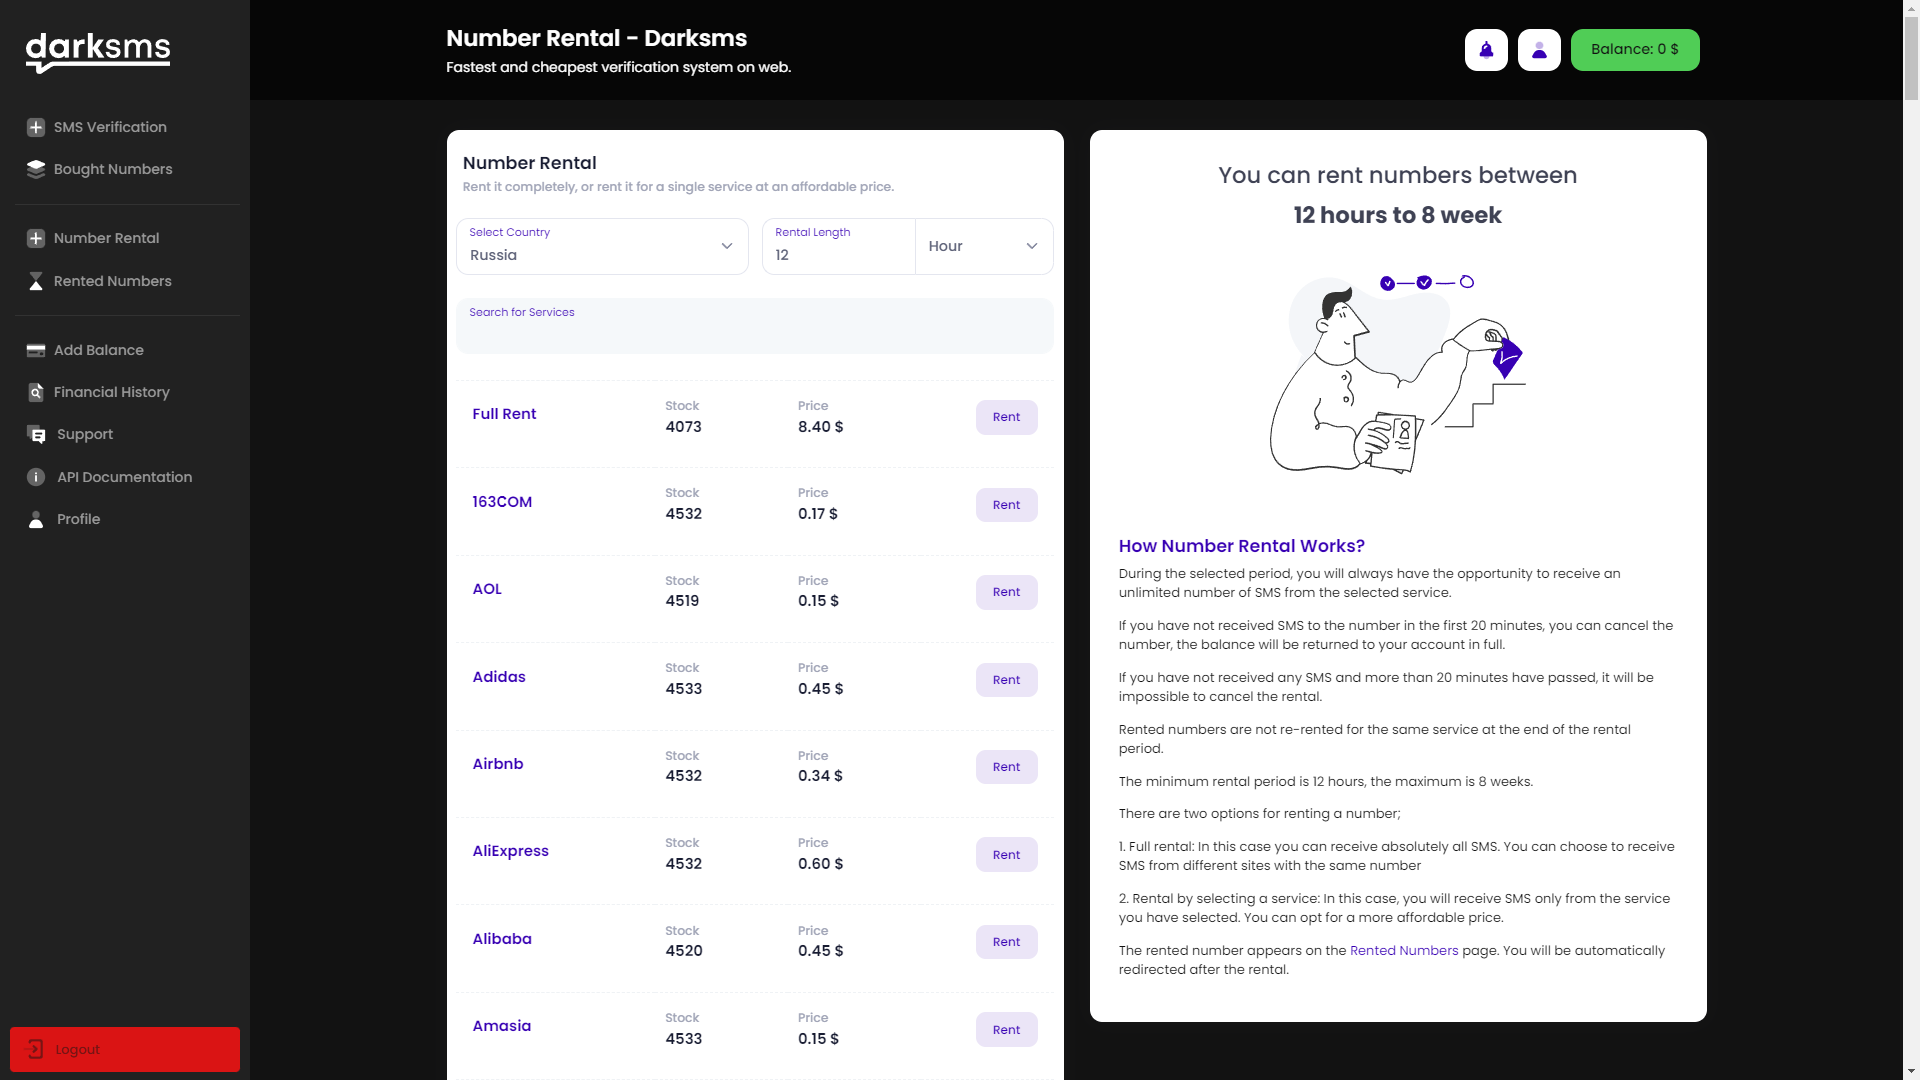Click the Financial History document icon

36,392
